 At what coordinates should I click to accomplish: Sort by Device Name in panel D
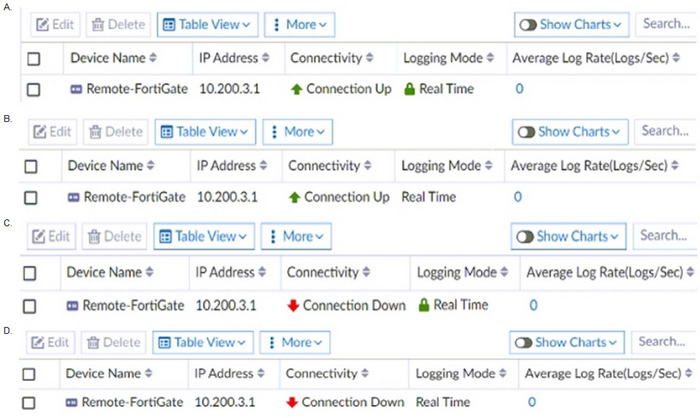tap(149, 373)
